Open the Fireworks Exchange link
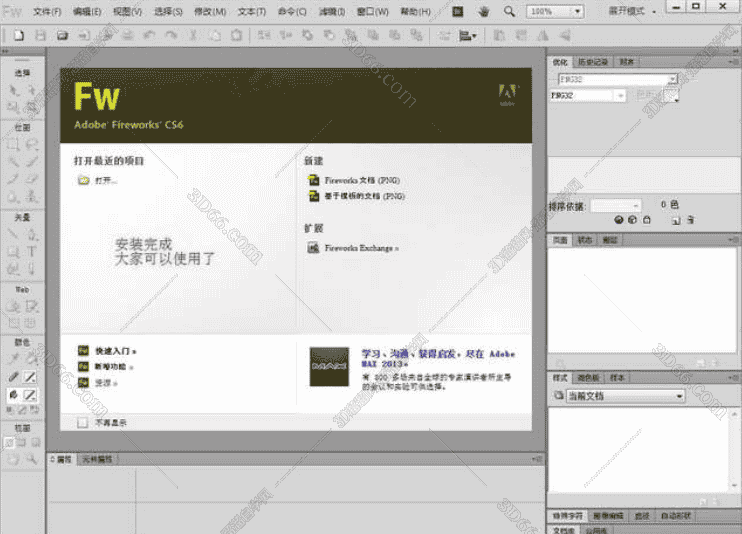Image resolution: width=742 pixels, height=534 pixels. click(360, 247)
